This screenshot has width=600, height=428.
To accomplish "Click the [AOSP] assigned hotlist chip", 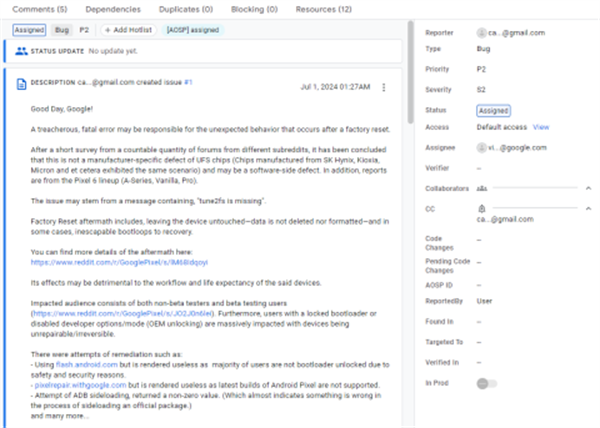I will (x=193, y=30).
